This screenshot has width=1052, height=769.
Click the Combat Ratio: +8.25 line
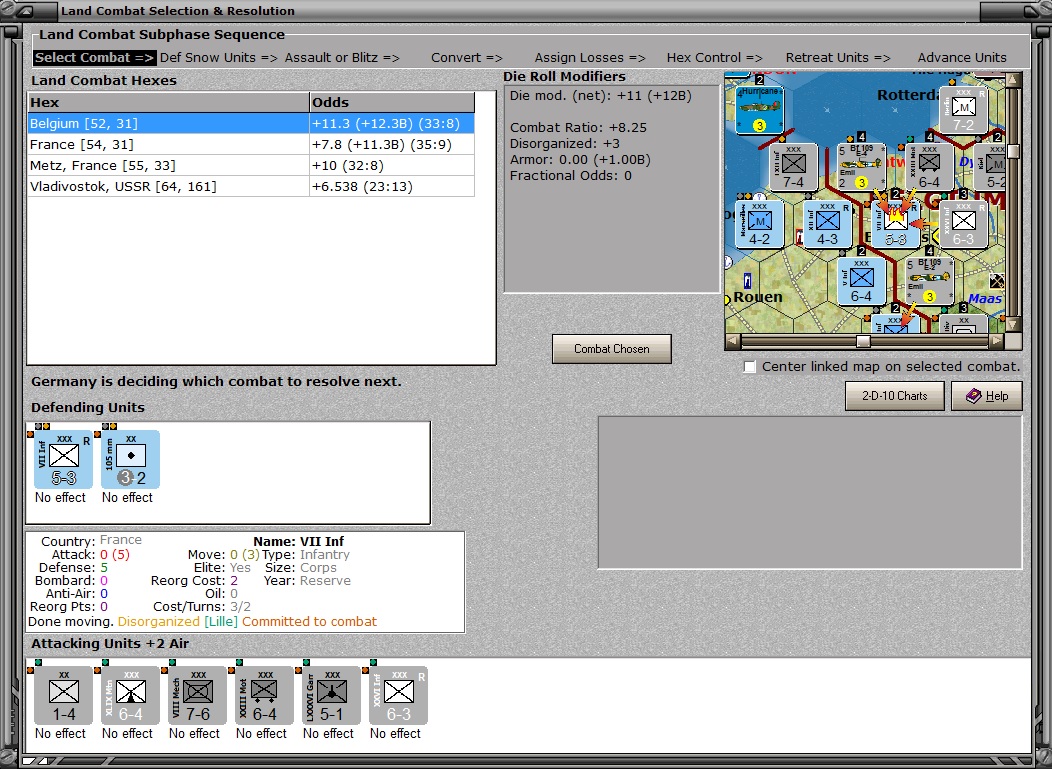tap(578, 127)
